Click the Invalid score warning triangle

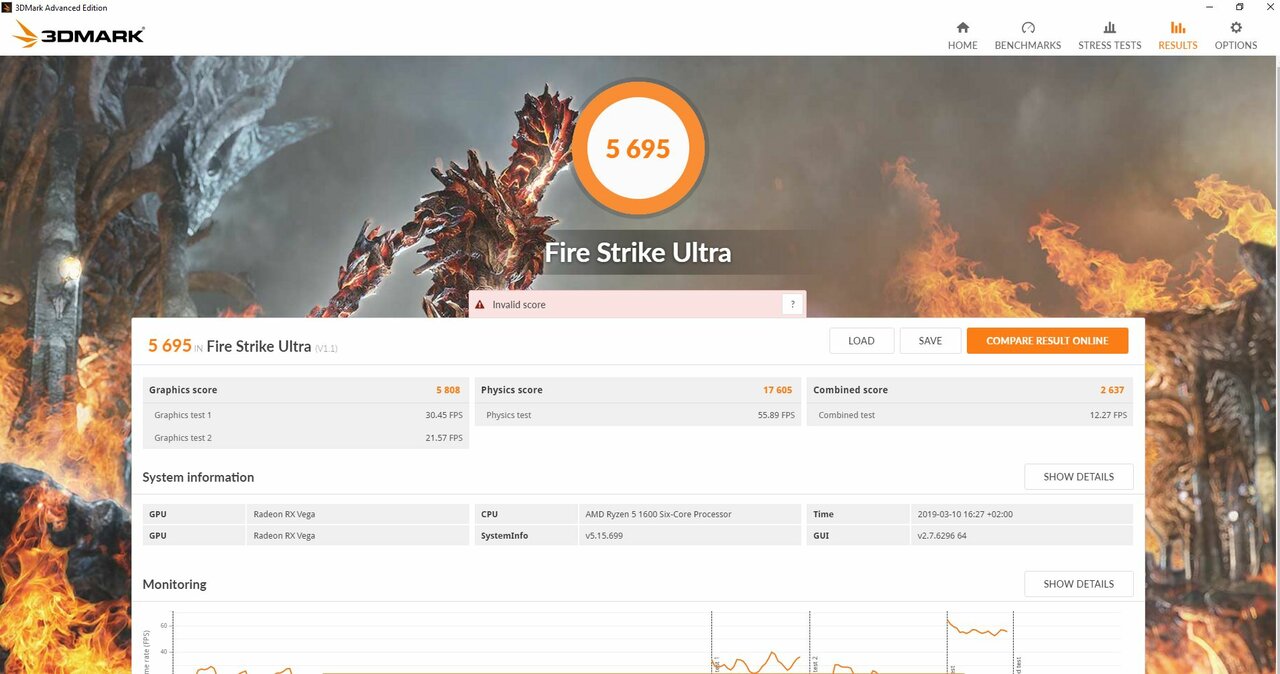(480, 305)
